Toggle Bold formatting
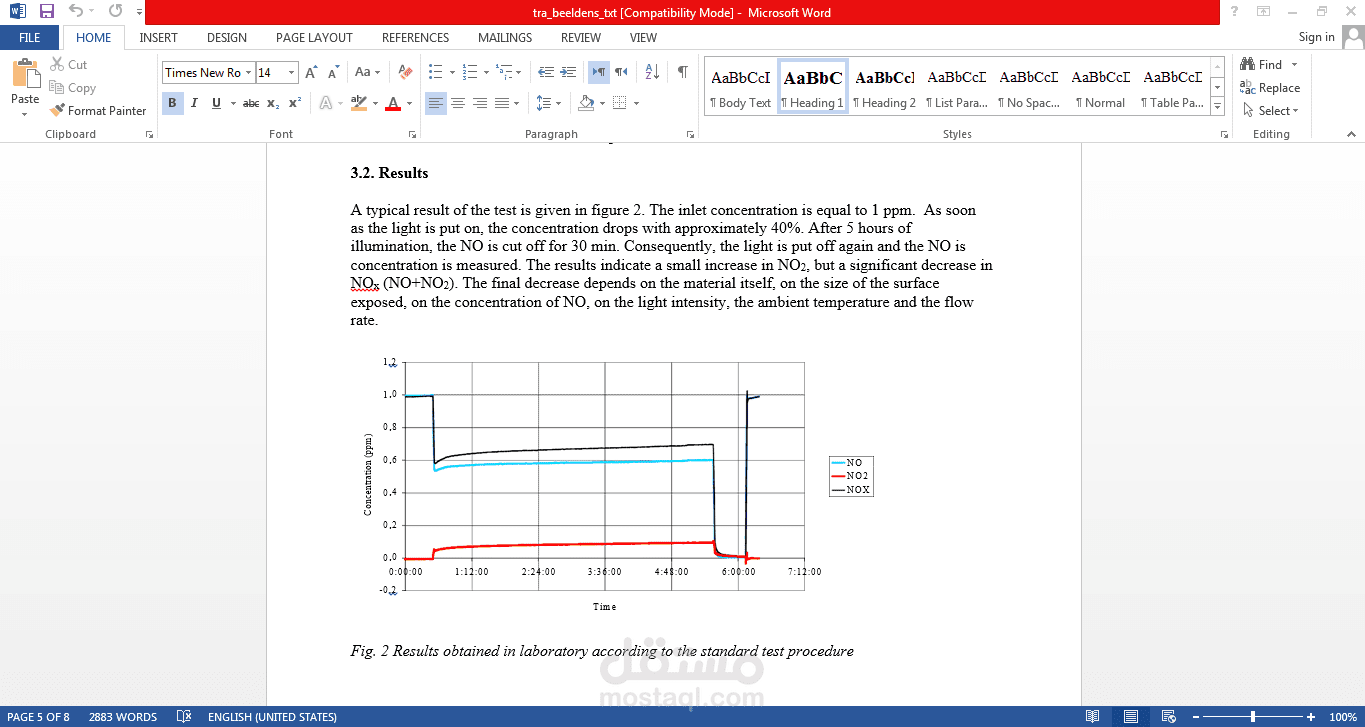The height and width of the screenshot is (727, 1365). pos(172,103)
